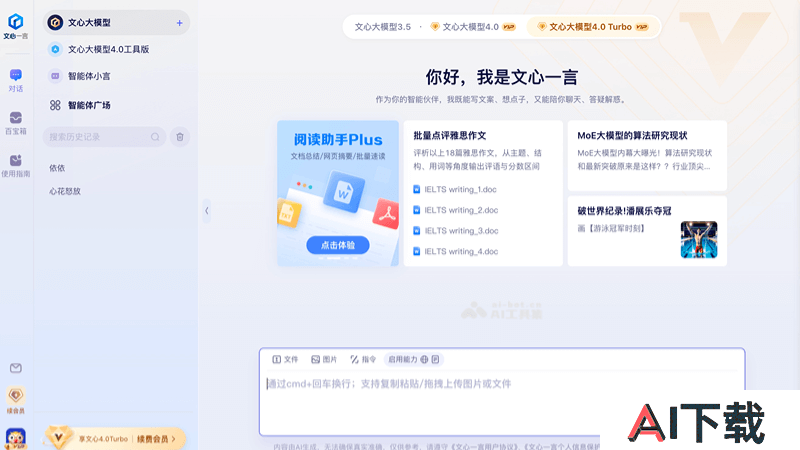800x450 pixels.
Task: Delete history with trash icon
Action: [x=180, y=137]
